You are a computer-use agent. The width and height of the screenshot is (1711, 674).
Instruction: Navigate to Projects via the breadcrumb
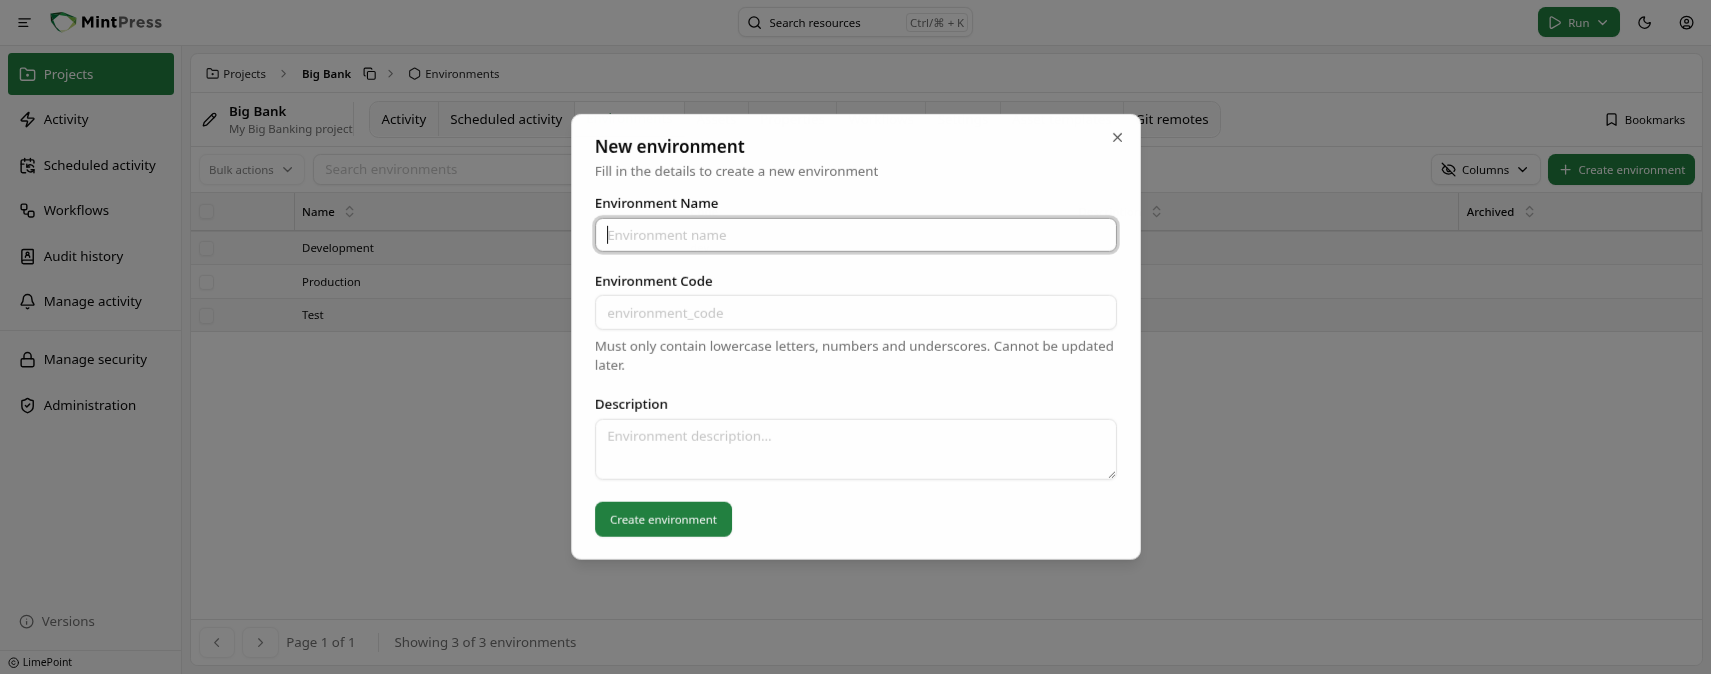coord(244,73)
